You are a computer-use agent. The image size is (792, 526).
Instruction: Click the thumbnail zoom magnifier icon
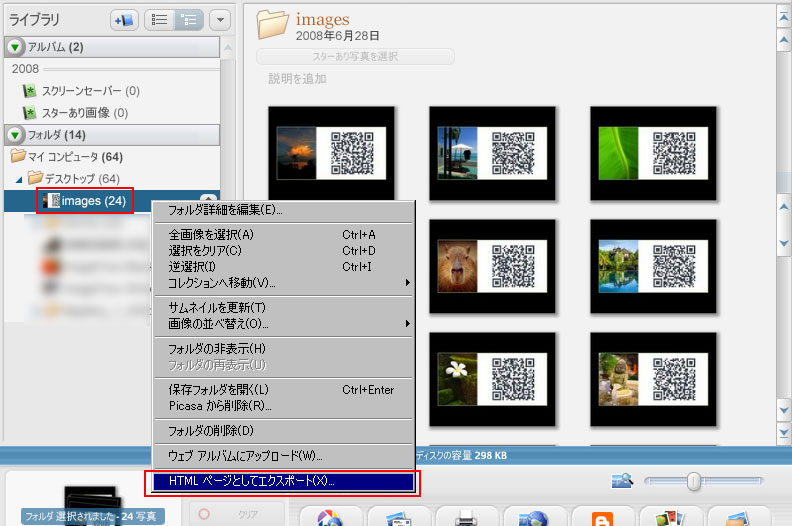pyautogui.click(x=622, y=481)
